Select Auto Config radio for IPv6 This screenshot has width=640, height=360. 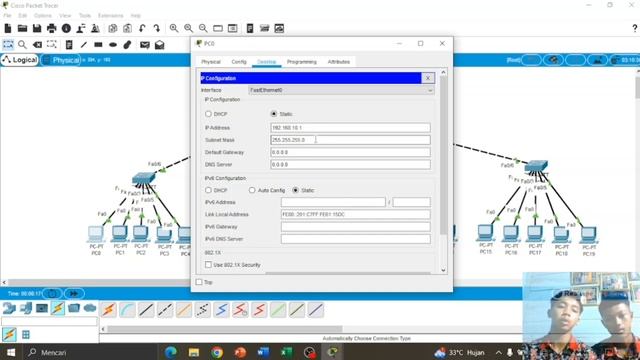(252, 190)
